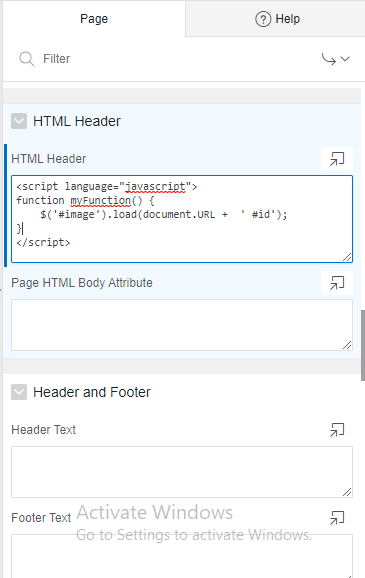365x578 pixels.
Task: Click the Header Text textarea resize handle
Action: [x=347, y=492]
